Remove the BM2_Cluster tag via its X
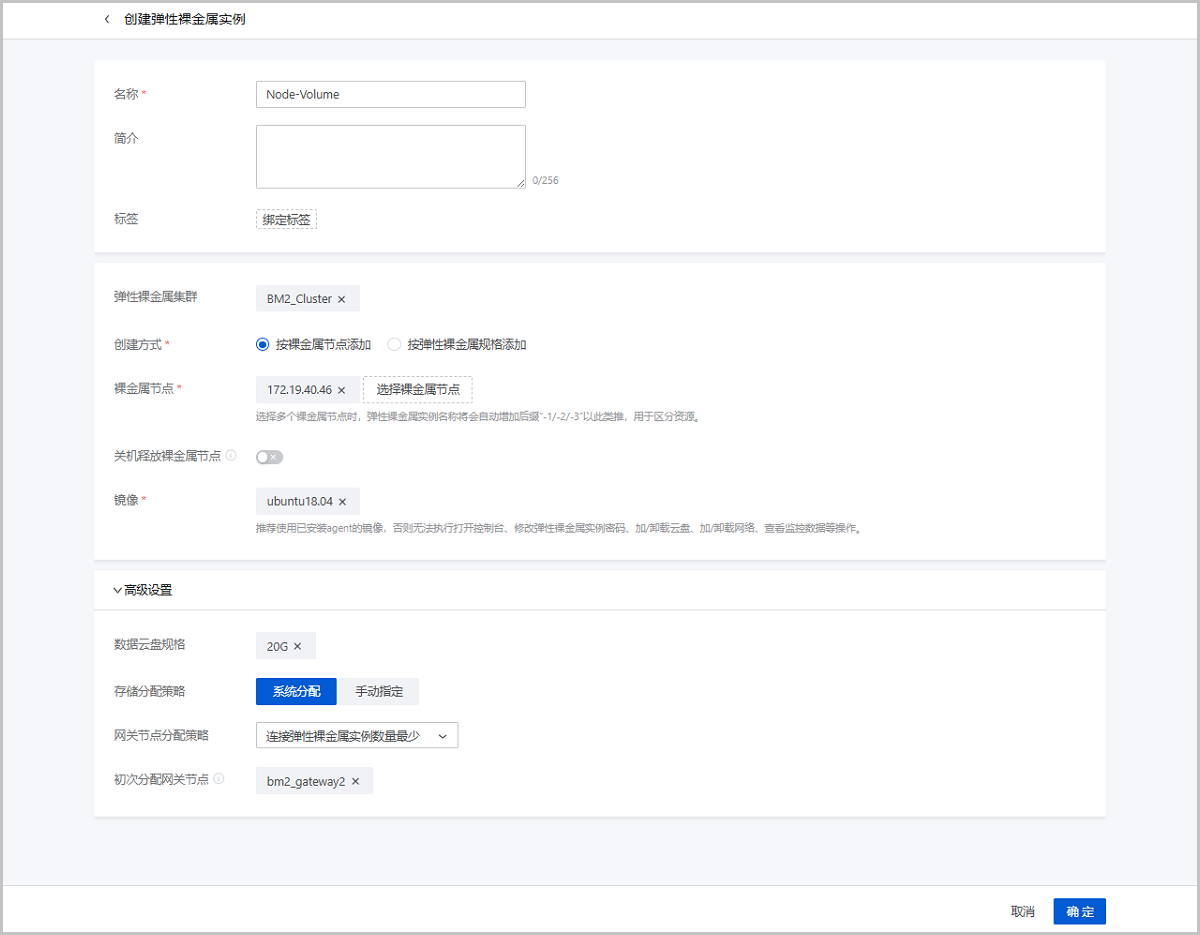1200x935 pixels. [x=341, y=299]
